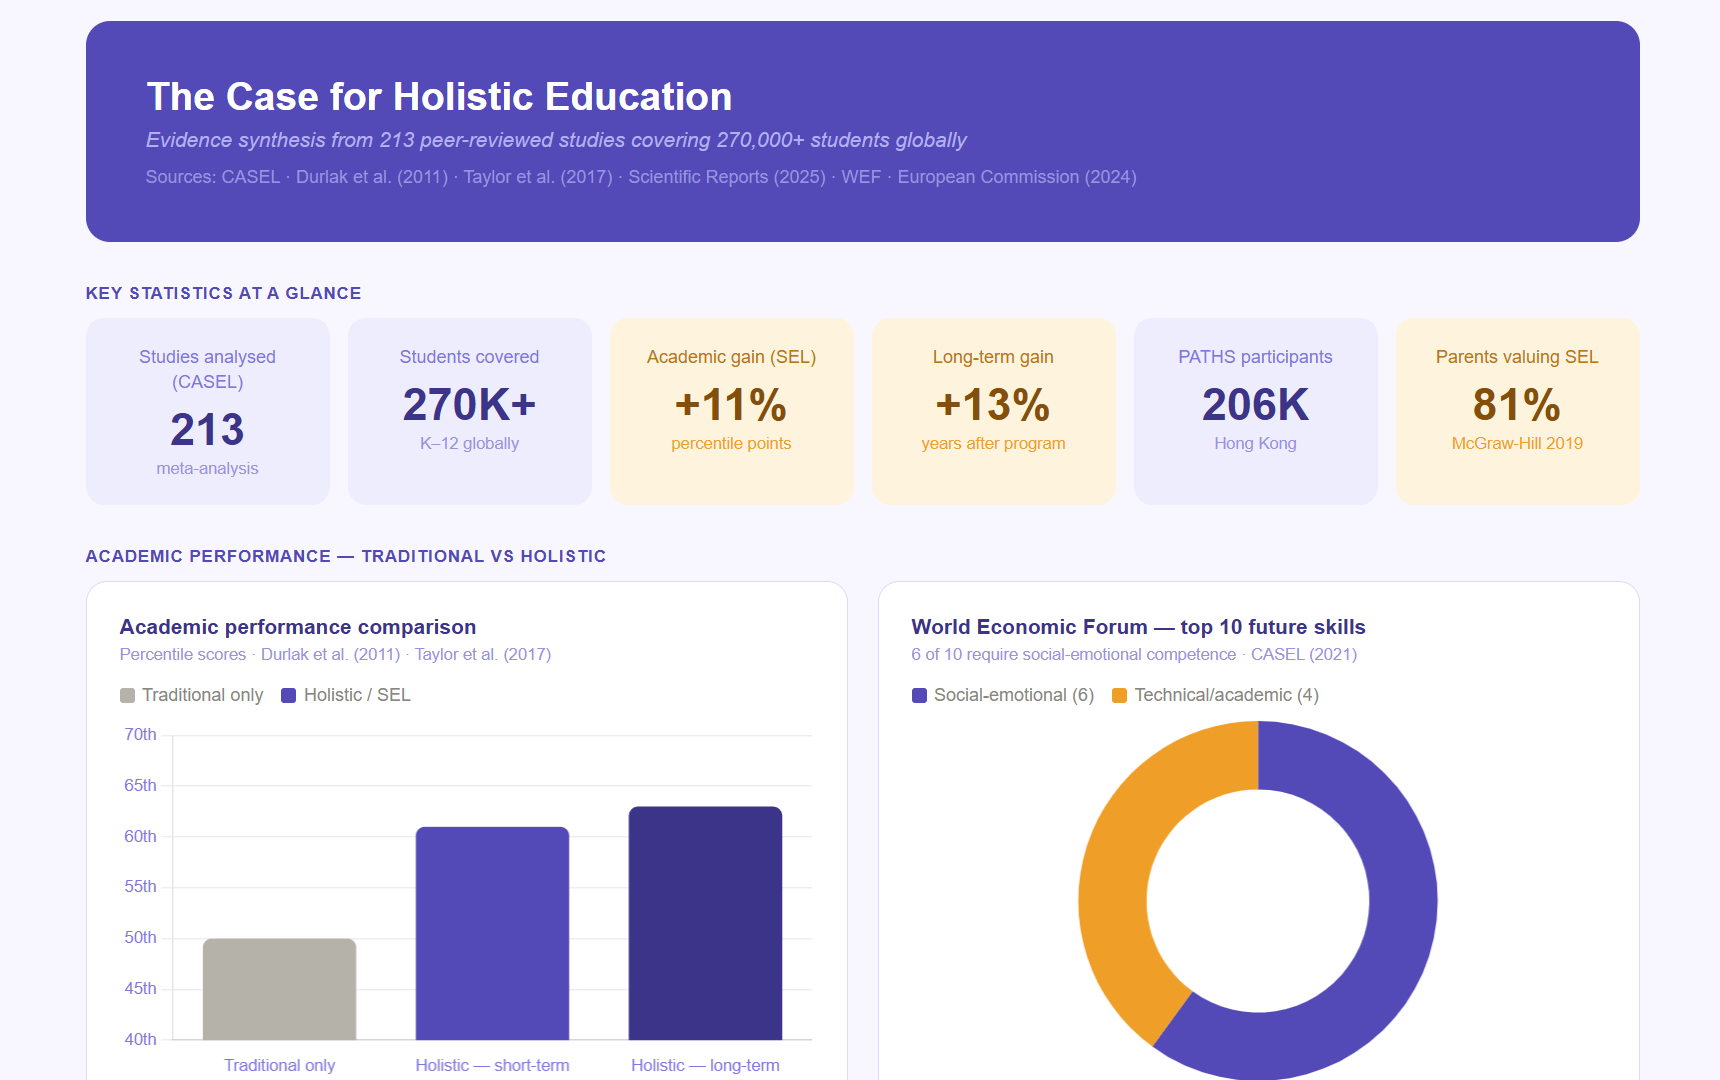This screenshot has width=1720, height=1080.
Task: Click the Holistic short-term bar in chart
Action: point(493,933)
